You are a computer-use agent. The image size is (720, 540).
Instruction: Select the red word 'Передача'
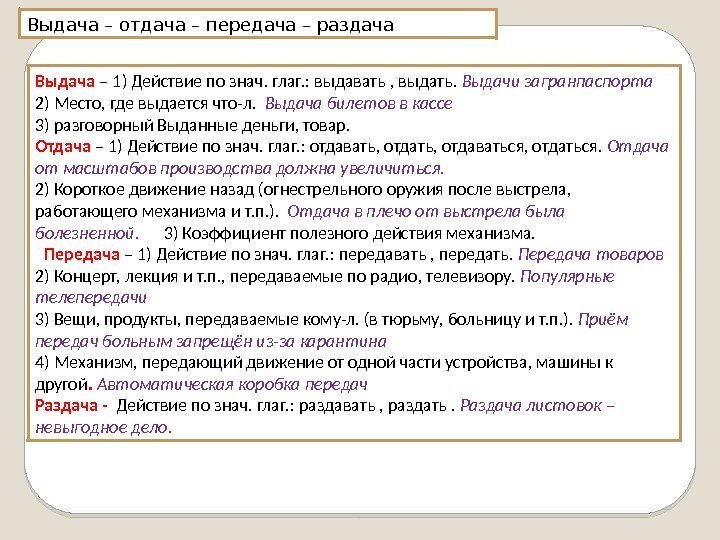click(82, 255)
